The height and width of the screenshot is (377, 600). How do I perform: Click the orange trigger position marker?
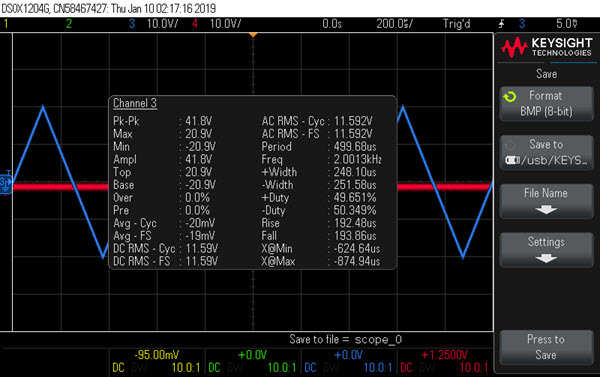[x=253, y=35]
